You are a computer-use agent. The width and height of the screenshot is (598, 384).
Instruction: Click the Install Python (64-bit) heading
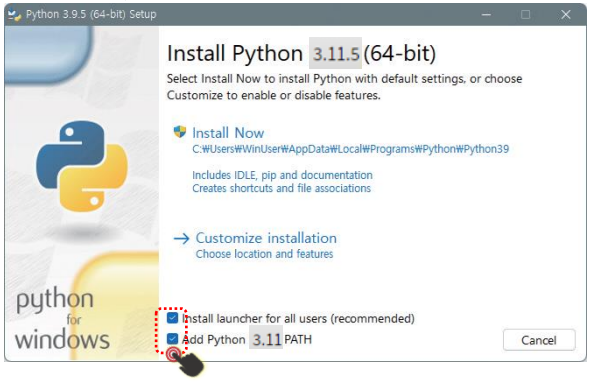tap(301, 53)
